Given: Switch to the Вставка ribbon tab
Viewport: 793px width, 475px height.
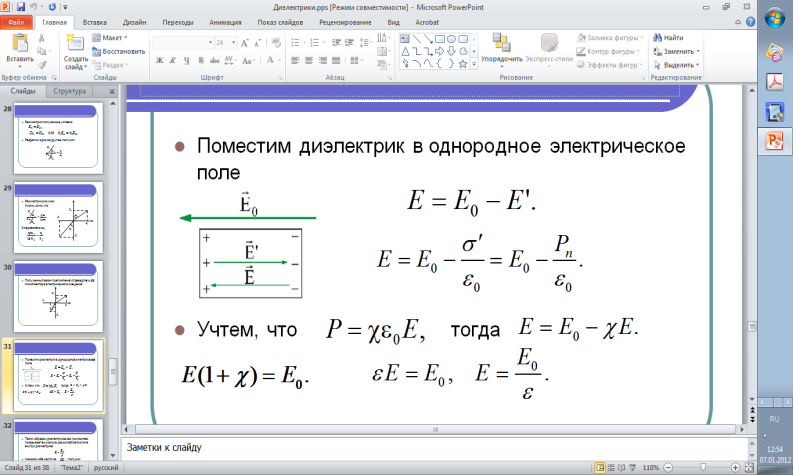Looking at the screenshot, I should (95, 22).
